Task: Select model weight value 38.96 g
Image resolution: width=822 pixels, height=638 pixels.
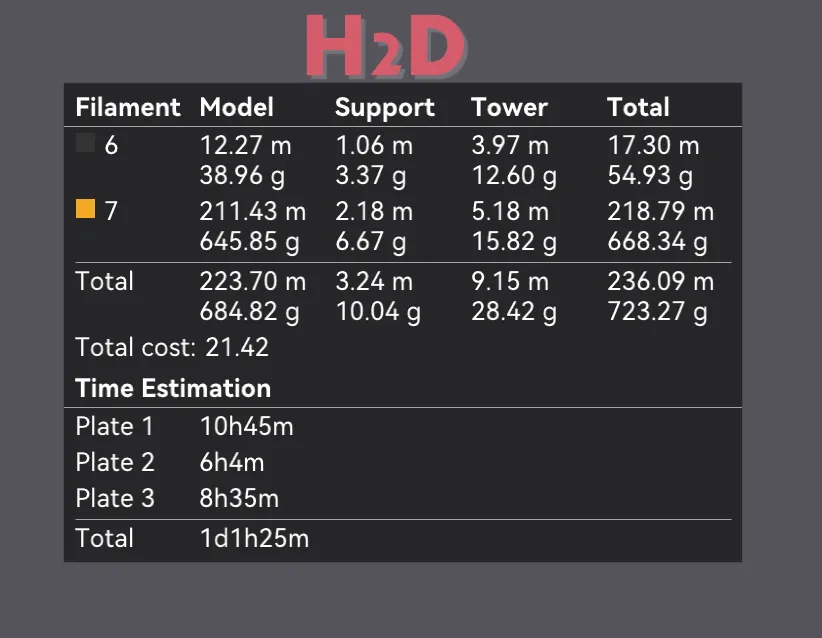Action: pyautogui.click(x=242, y=176)
